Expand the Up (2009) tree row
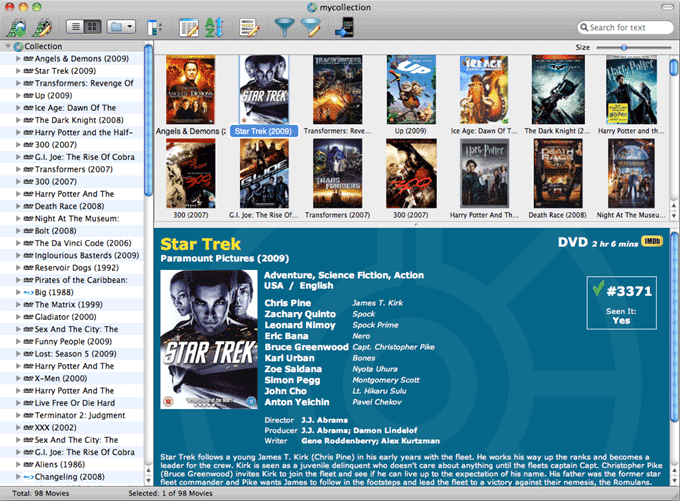This screenshot has height=501, width=680. click(x=18, y=95)
